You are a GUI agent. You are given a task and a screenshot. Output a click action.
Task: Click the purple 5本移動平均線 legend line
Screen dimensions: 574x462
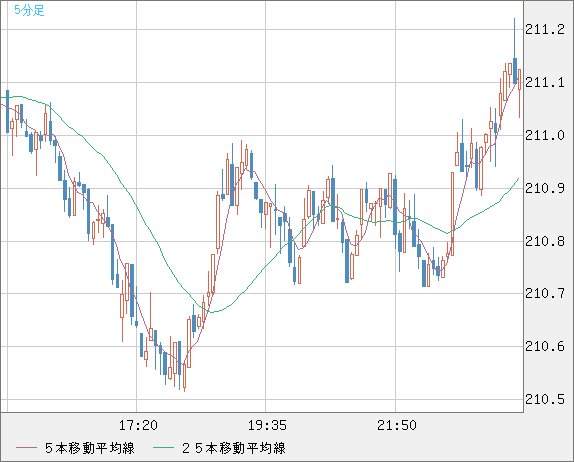point(26,448)
